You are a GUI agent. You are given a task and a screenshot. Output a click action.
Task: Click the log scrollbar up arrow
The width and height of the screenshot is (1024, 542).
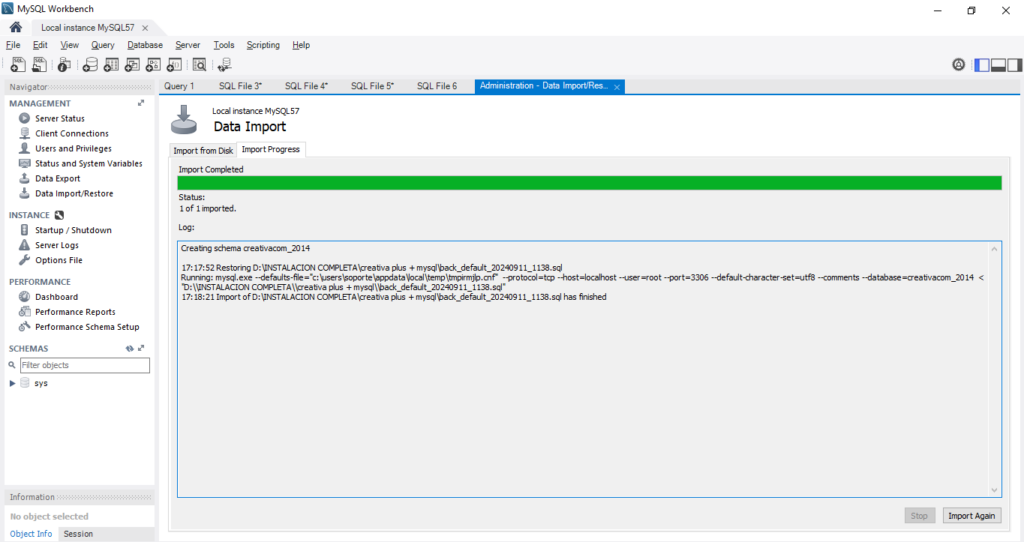[x=994, y=249]
